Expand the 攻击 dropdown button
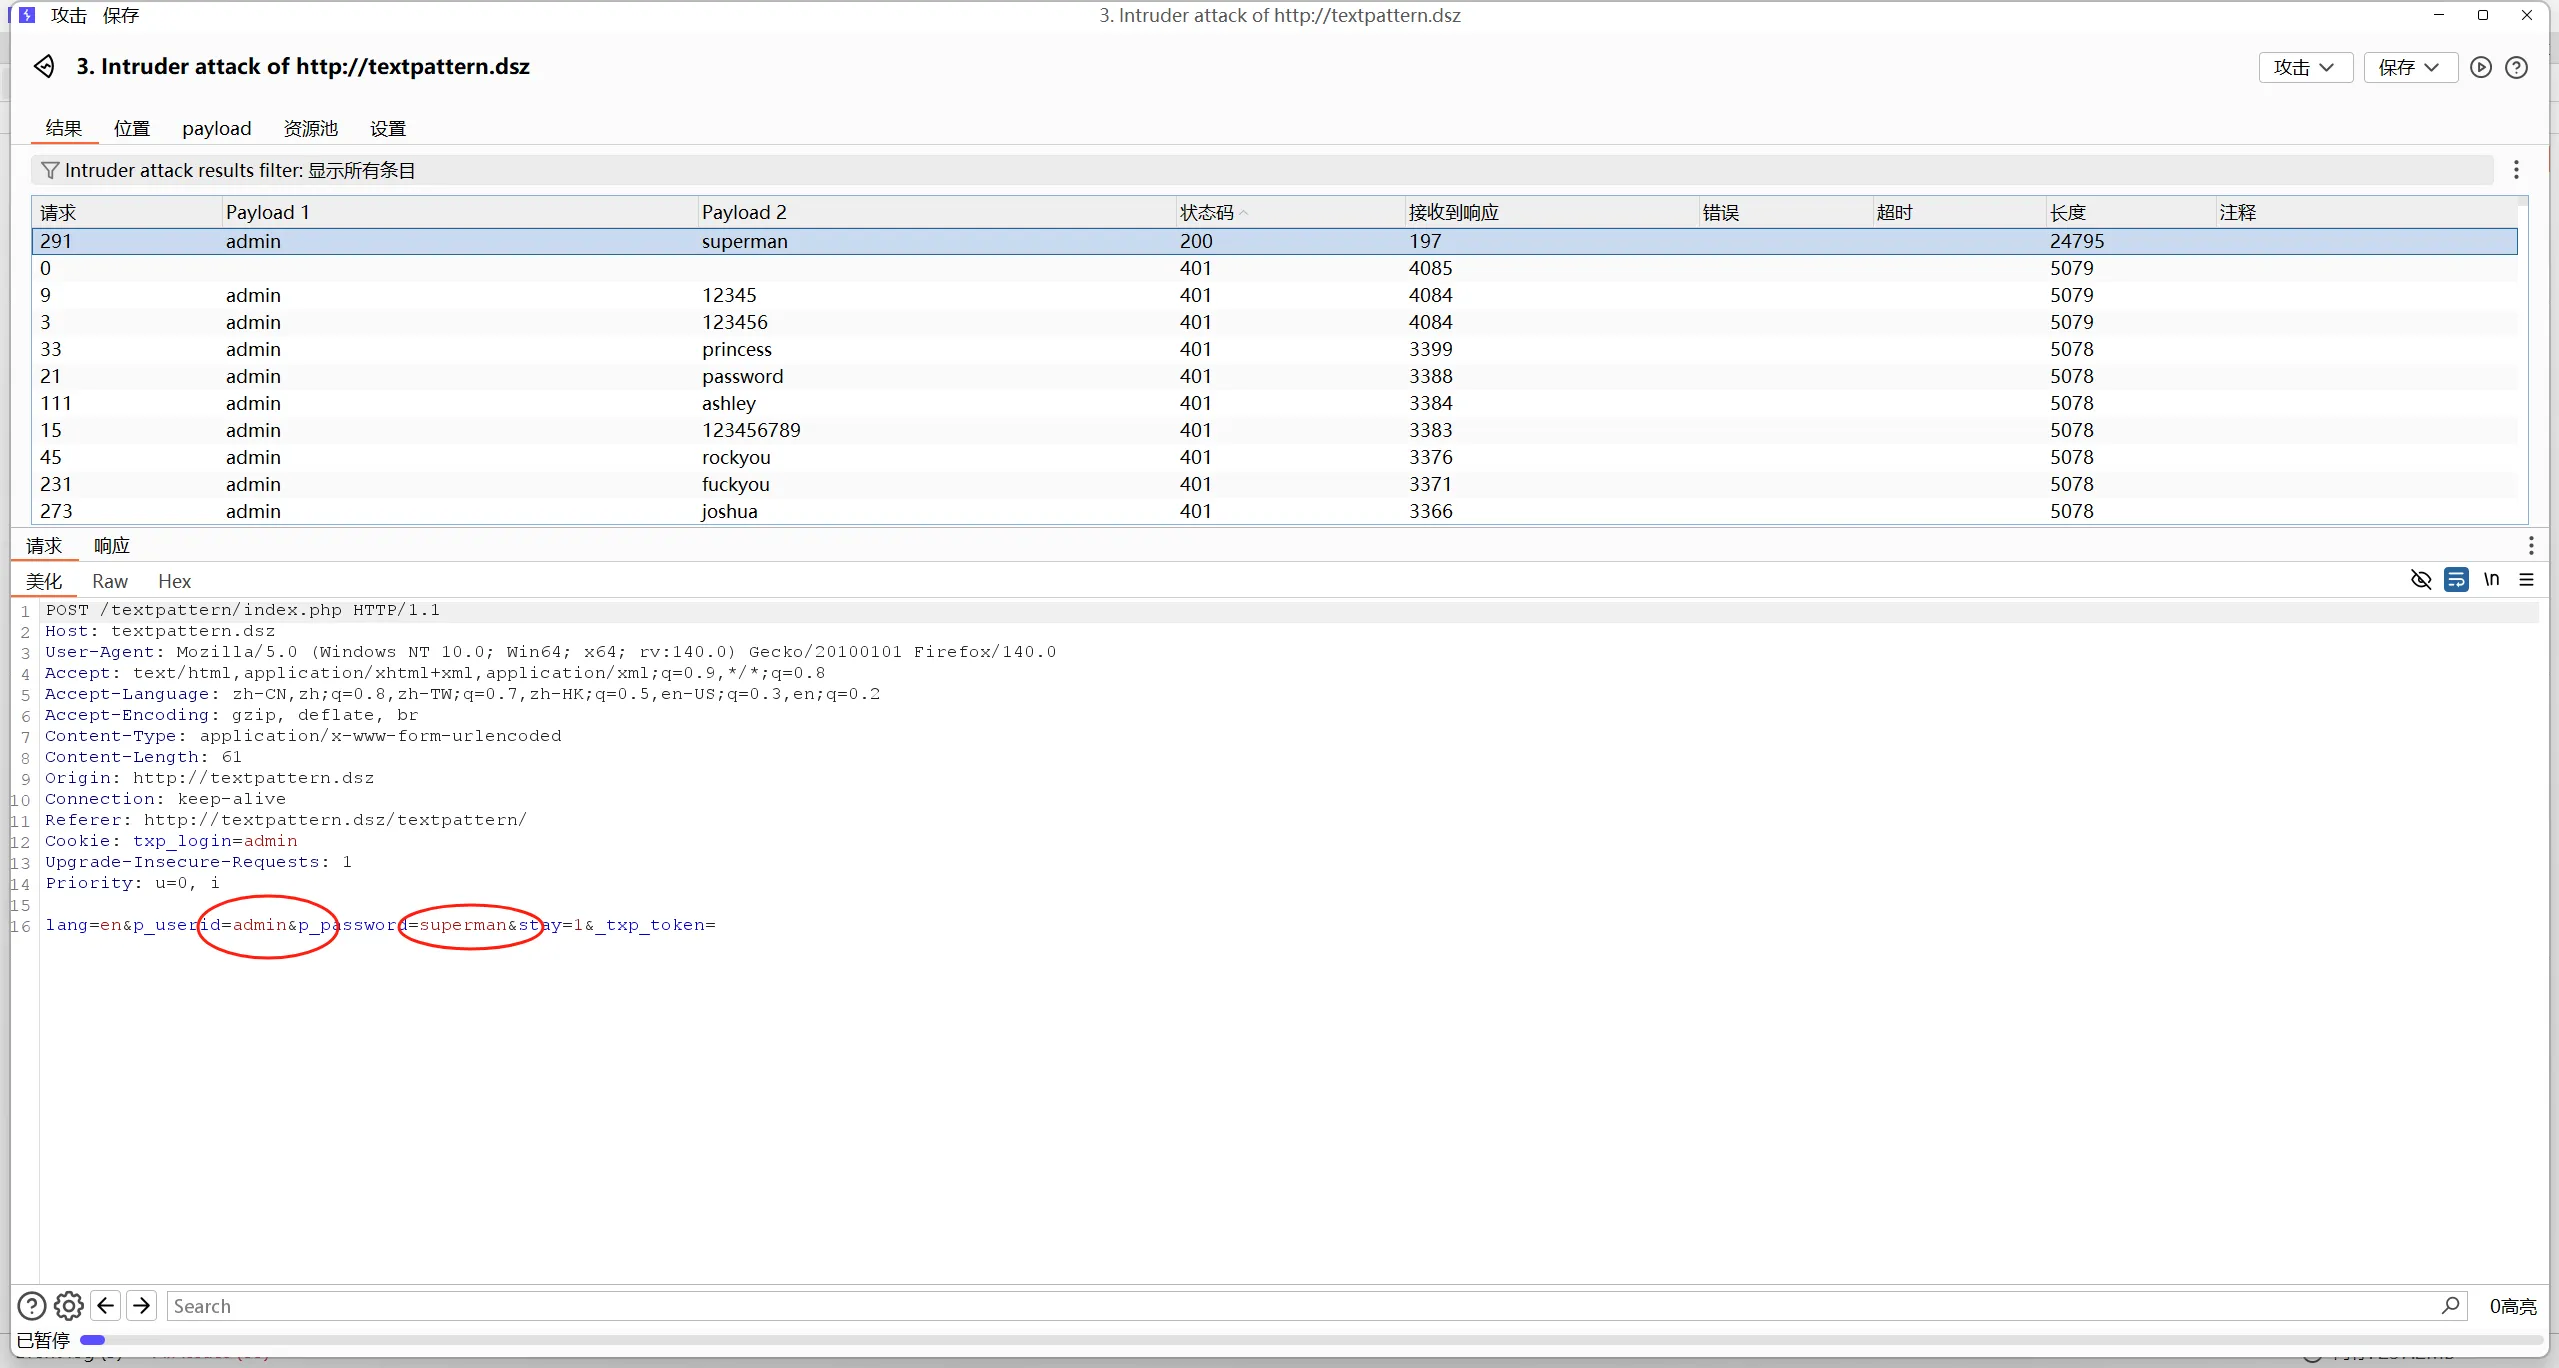The image size is (2559, 1368). [x=2305, y=67]
